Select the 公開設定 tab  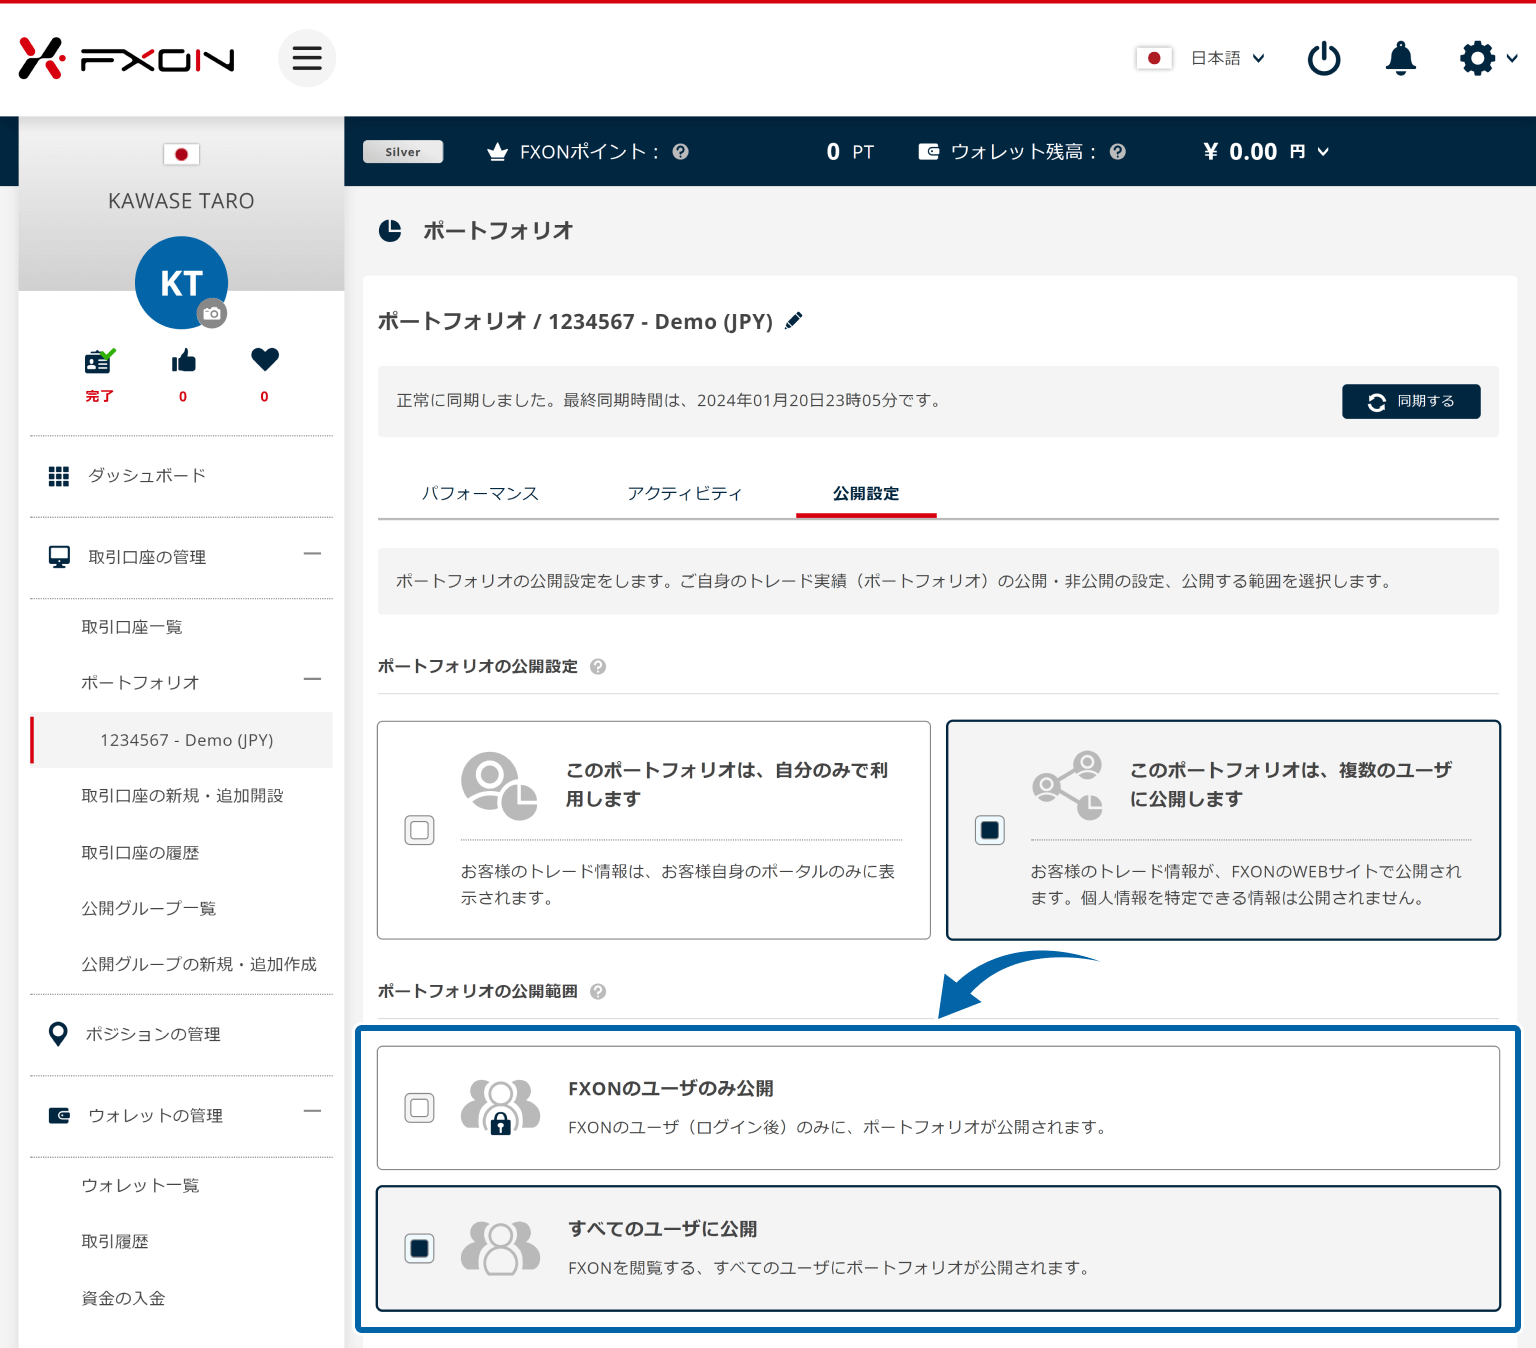[866, 493]
